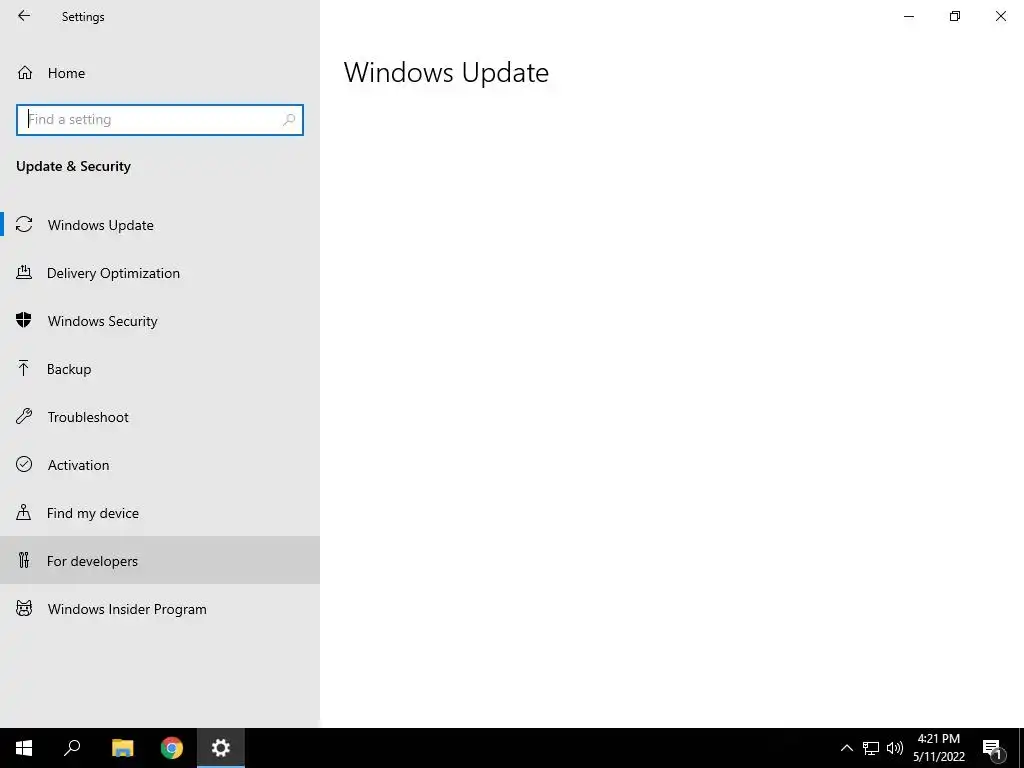Open the Windows Start menu
This screenshot has height=768, width=1024.
tap(24, 748)
